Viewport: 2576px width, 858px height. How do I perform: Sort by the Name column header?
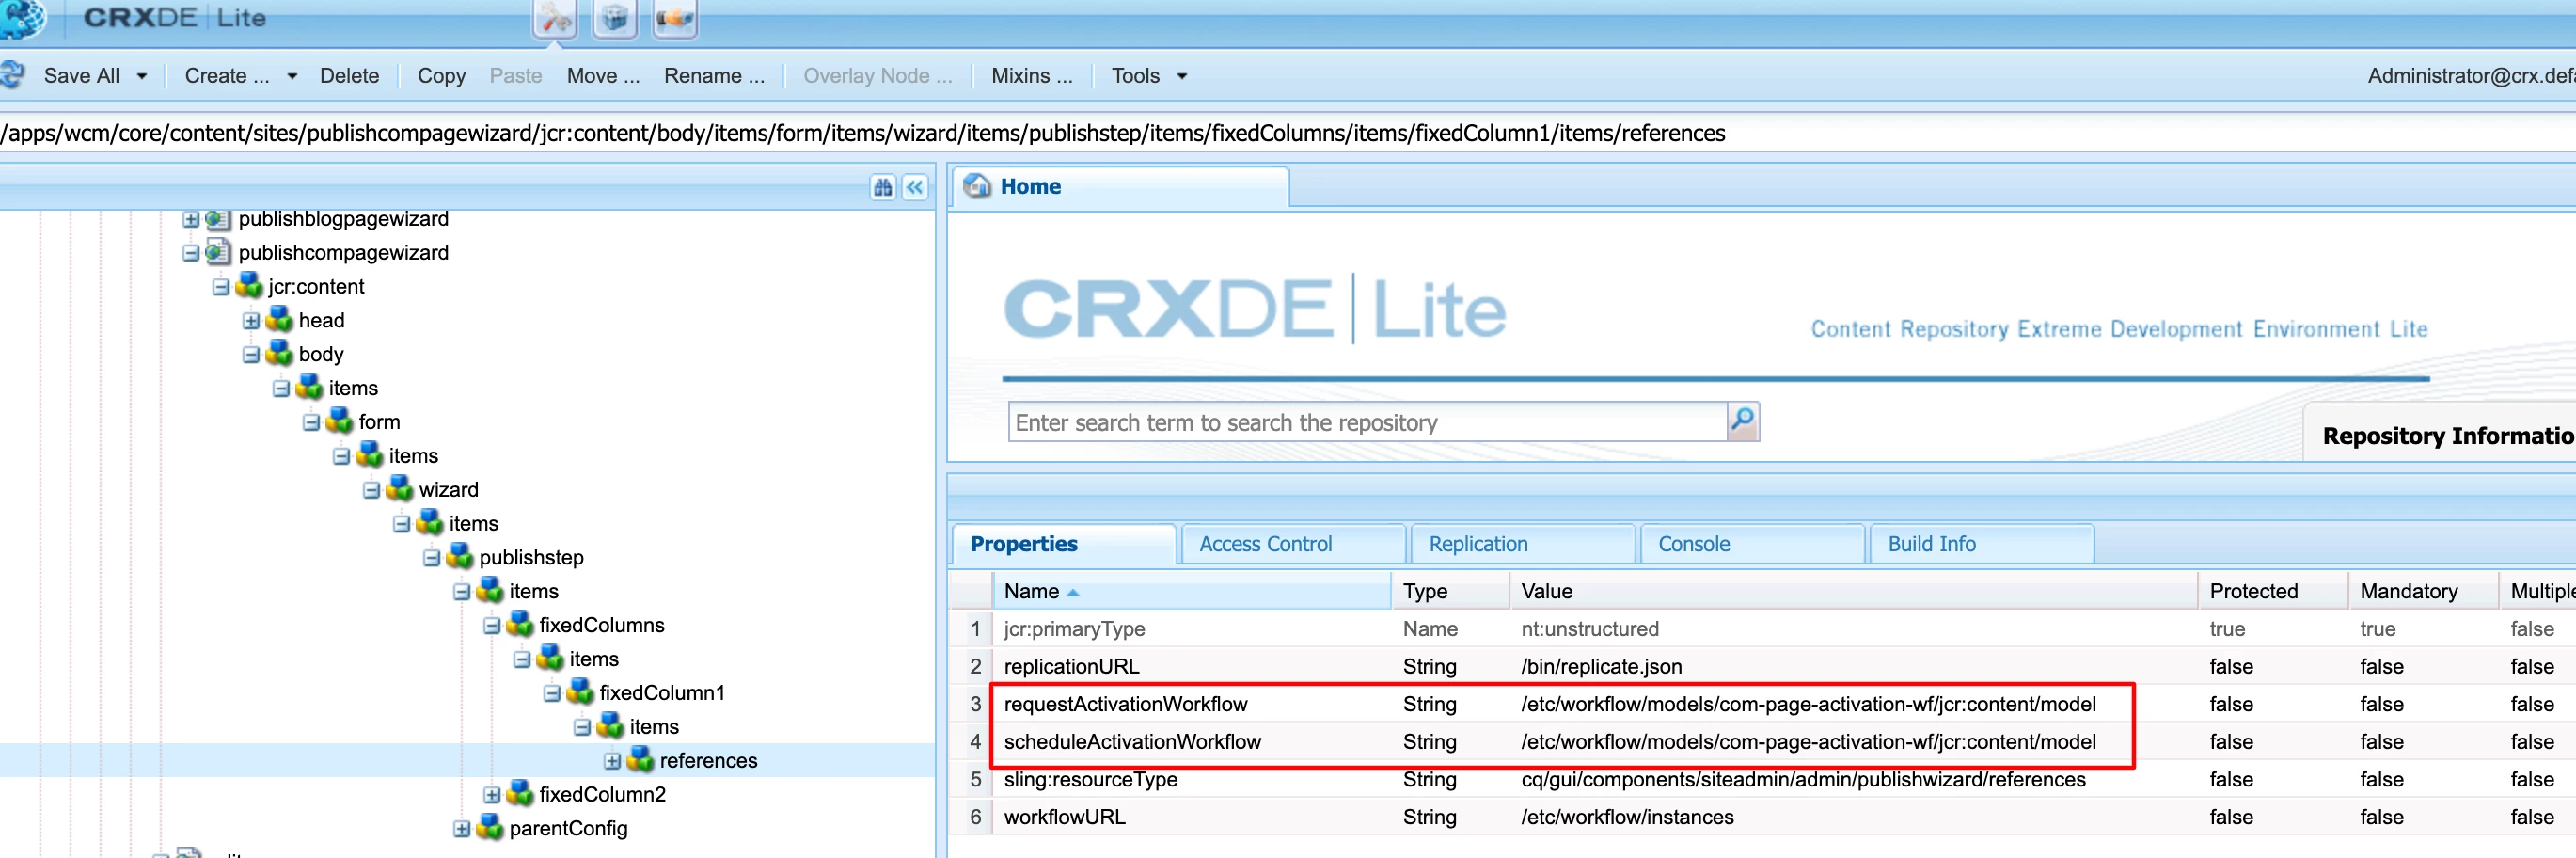click(1191, 591)
